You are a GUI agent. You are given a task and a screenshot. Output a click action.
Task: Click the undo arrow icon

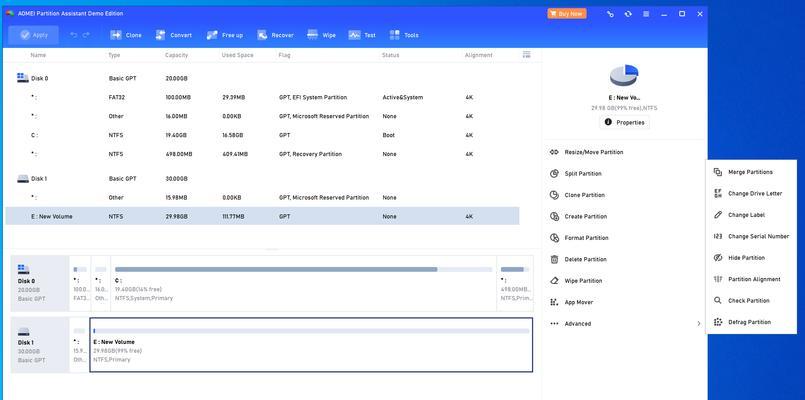[x=74, y=35]
